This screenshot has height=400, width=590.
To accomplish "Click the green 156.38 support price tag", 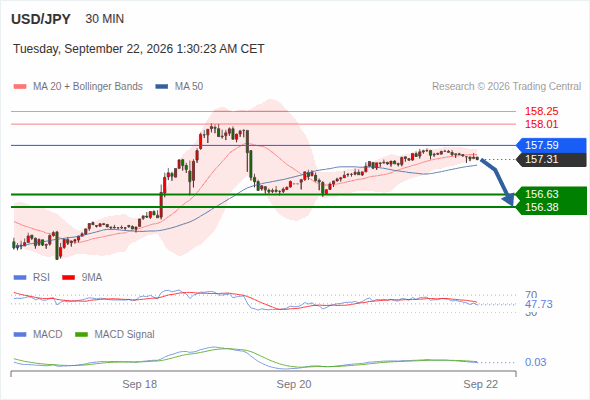I will point(551,207).
